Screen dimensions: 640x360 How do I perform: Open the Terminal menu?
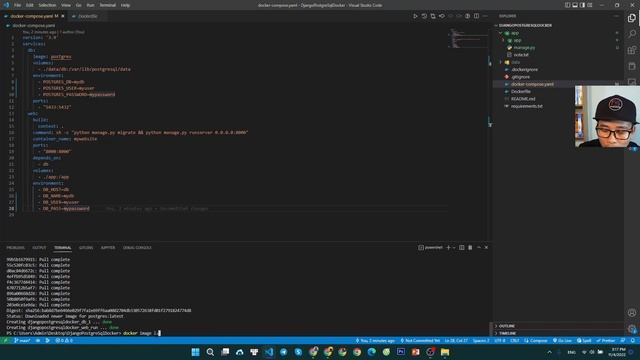pyautogui.click(x=107, y=5)
